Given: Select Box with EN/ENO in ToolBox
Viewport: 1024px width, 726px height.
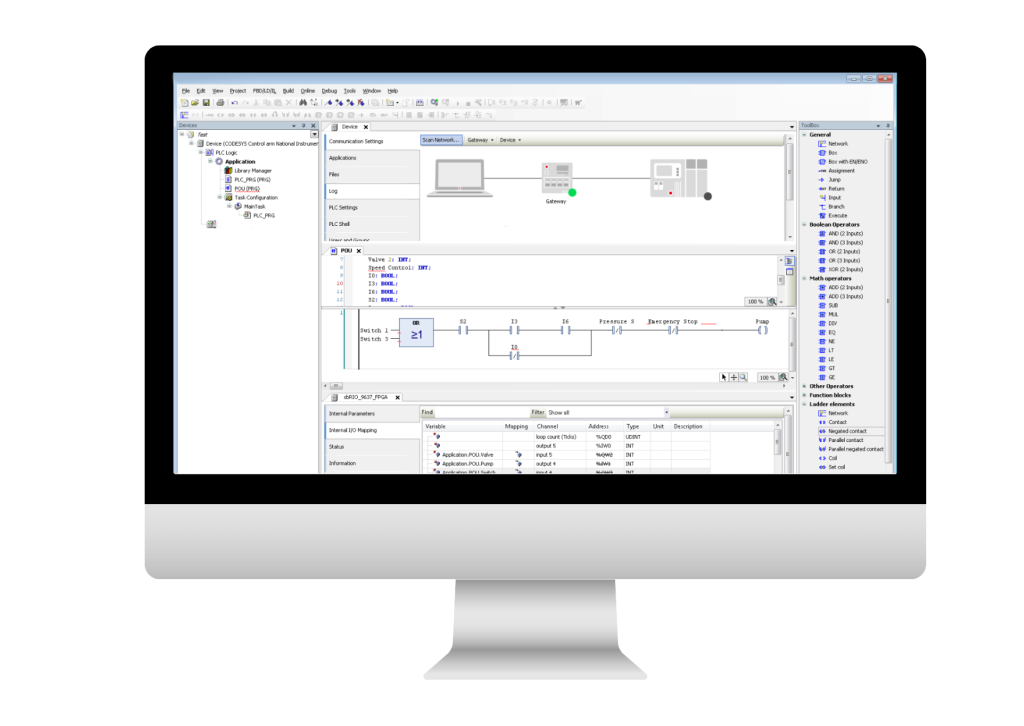Looking at the screenshot, I should tap(843, 161).
